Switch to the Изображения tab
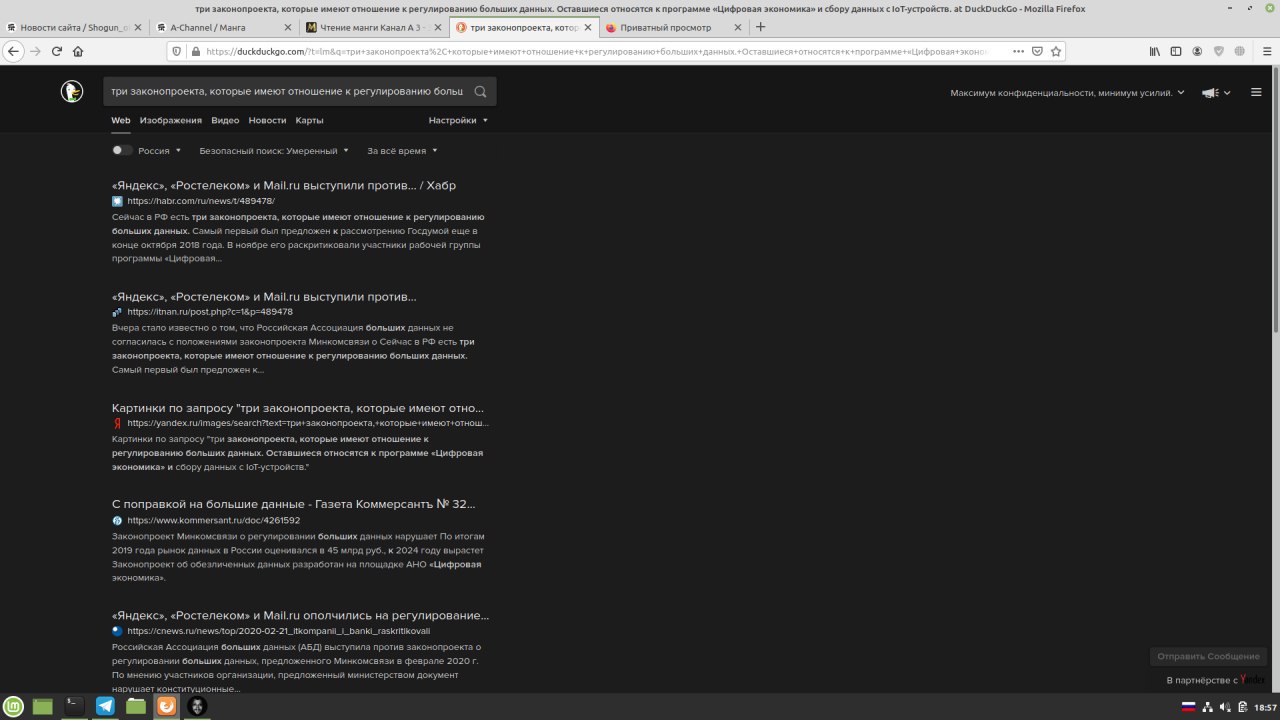Screen dimensions: 1280x720 coord(171,120)
